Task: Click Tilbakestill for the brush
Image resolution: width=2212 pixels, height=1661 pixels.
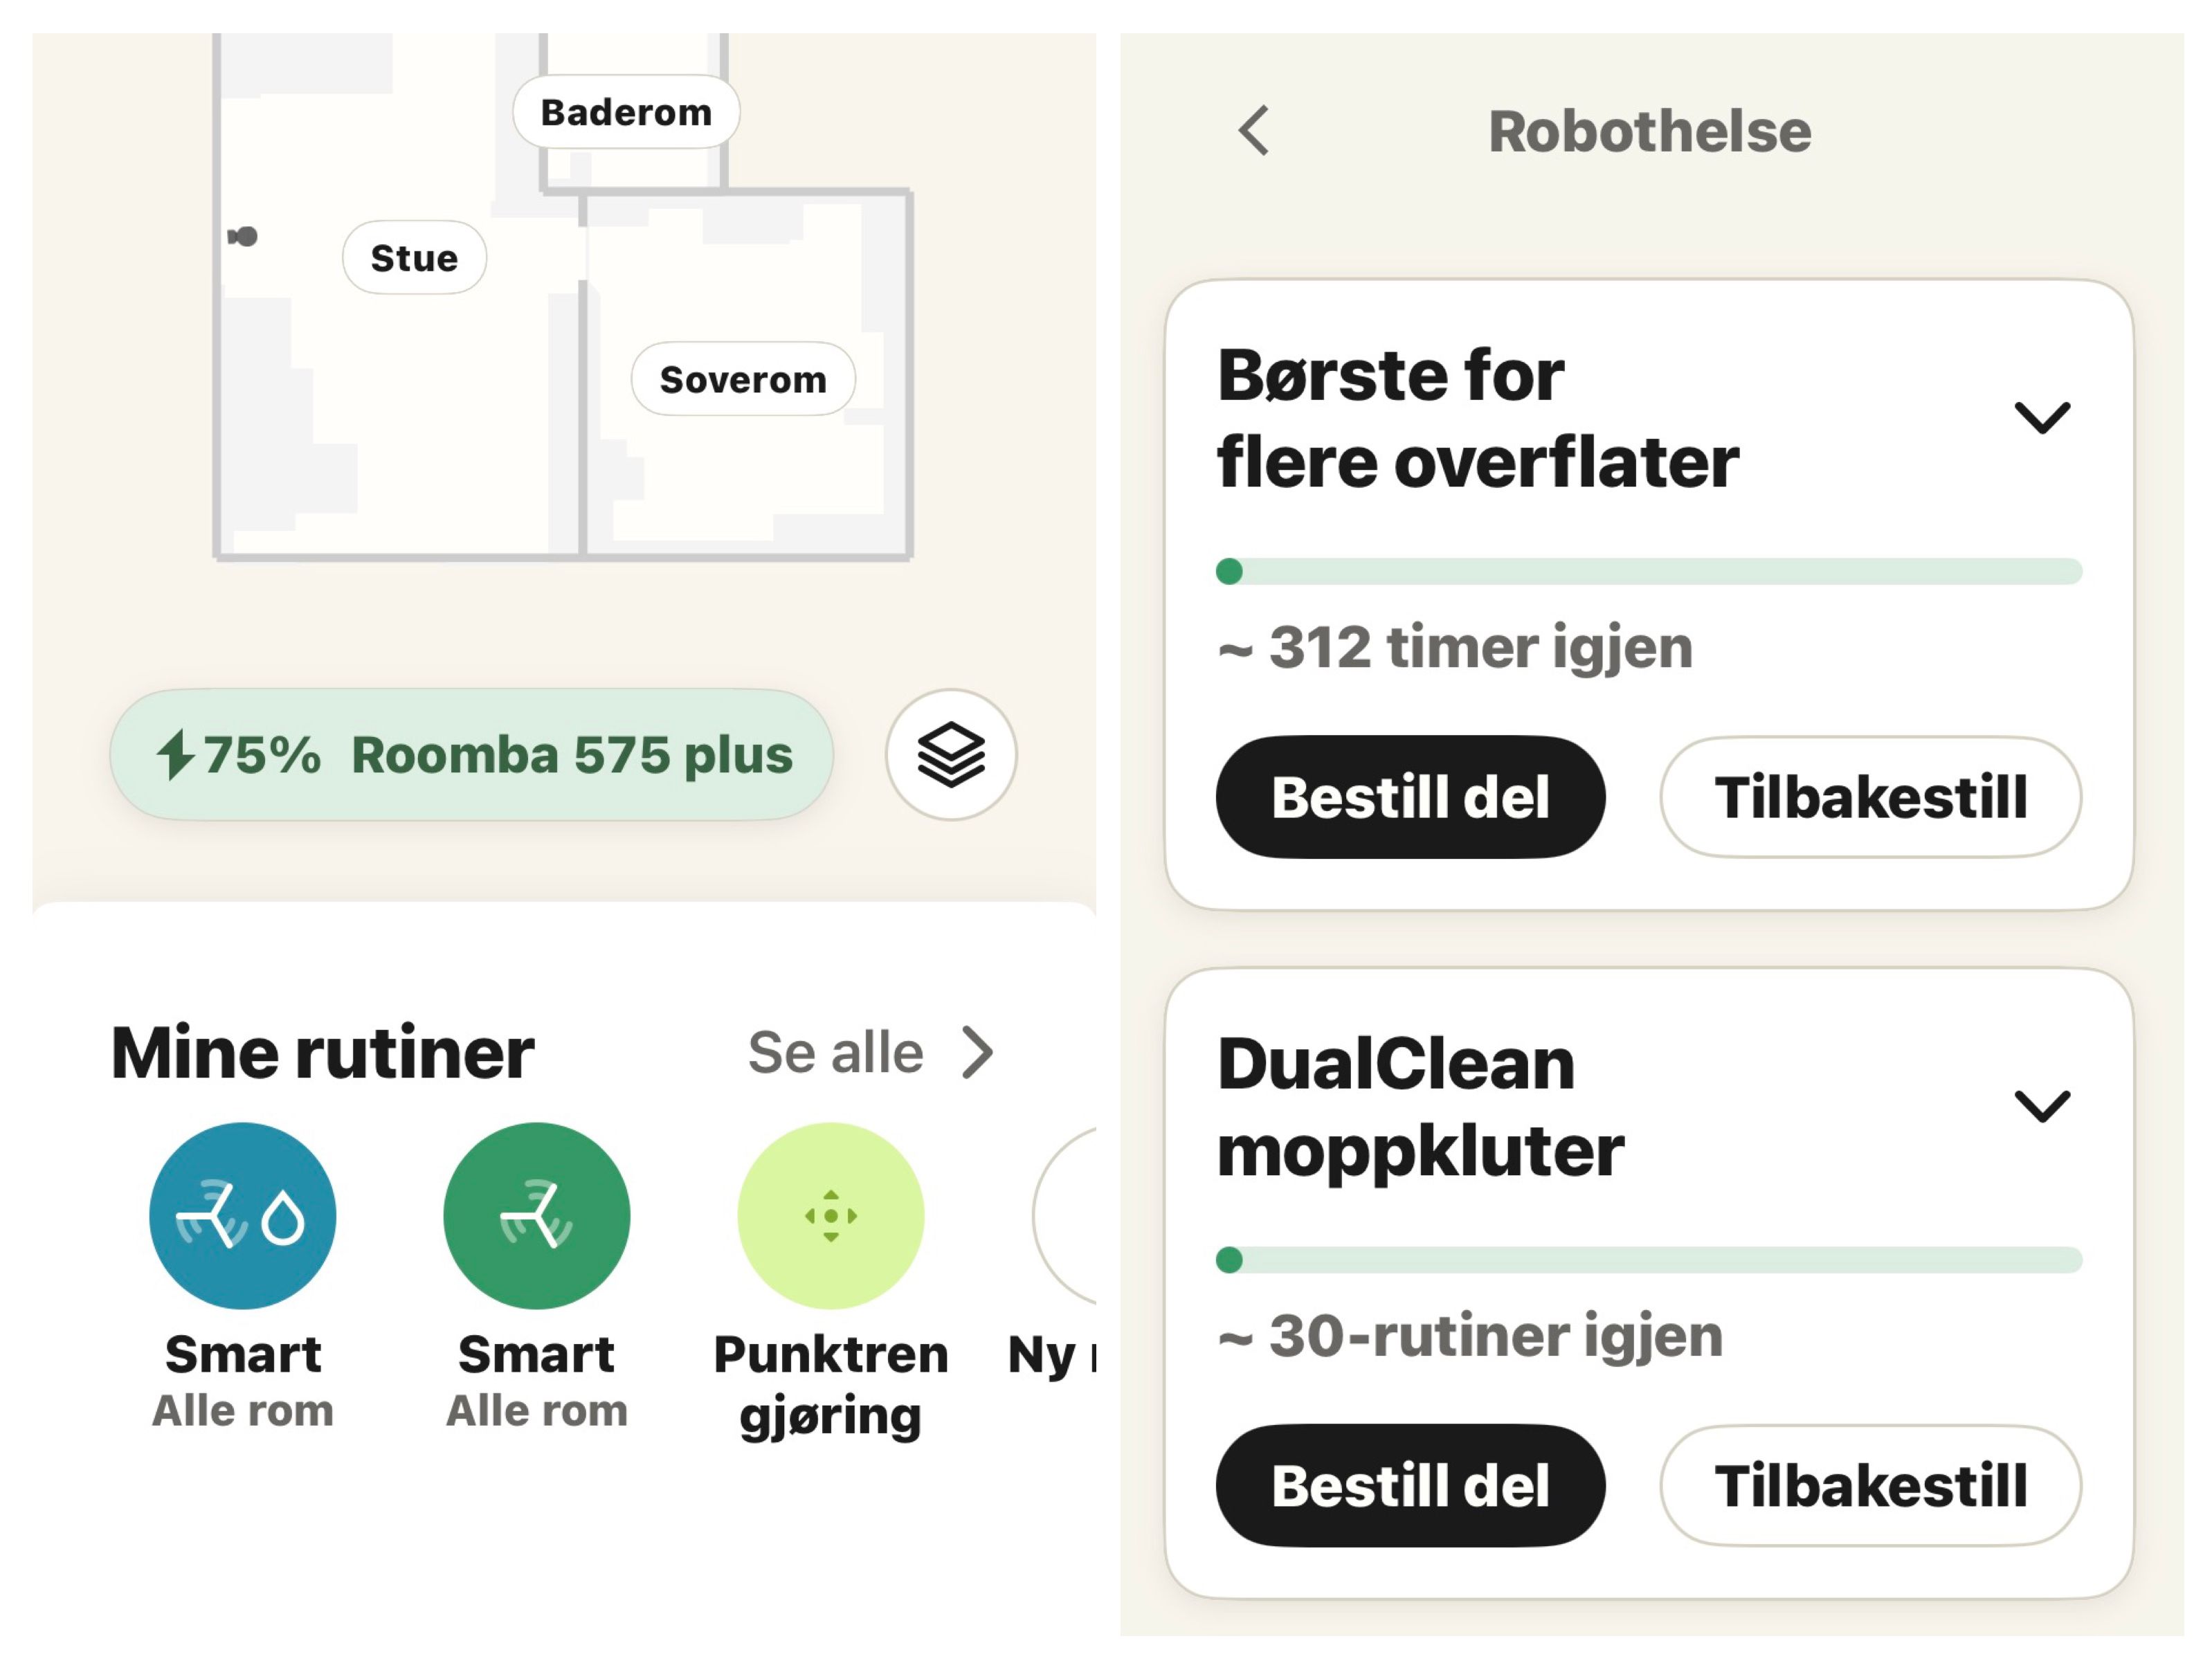Action: [x=1870, y=797]
